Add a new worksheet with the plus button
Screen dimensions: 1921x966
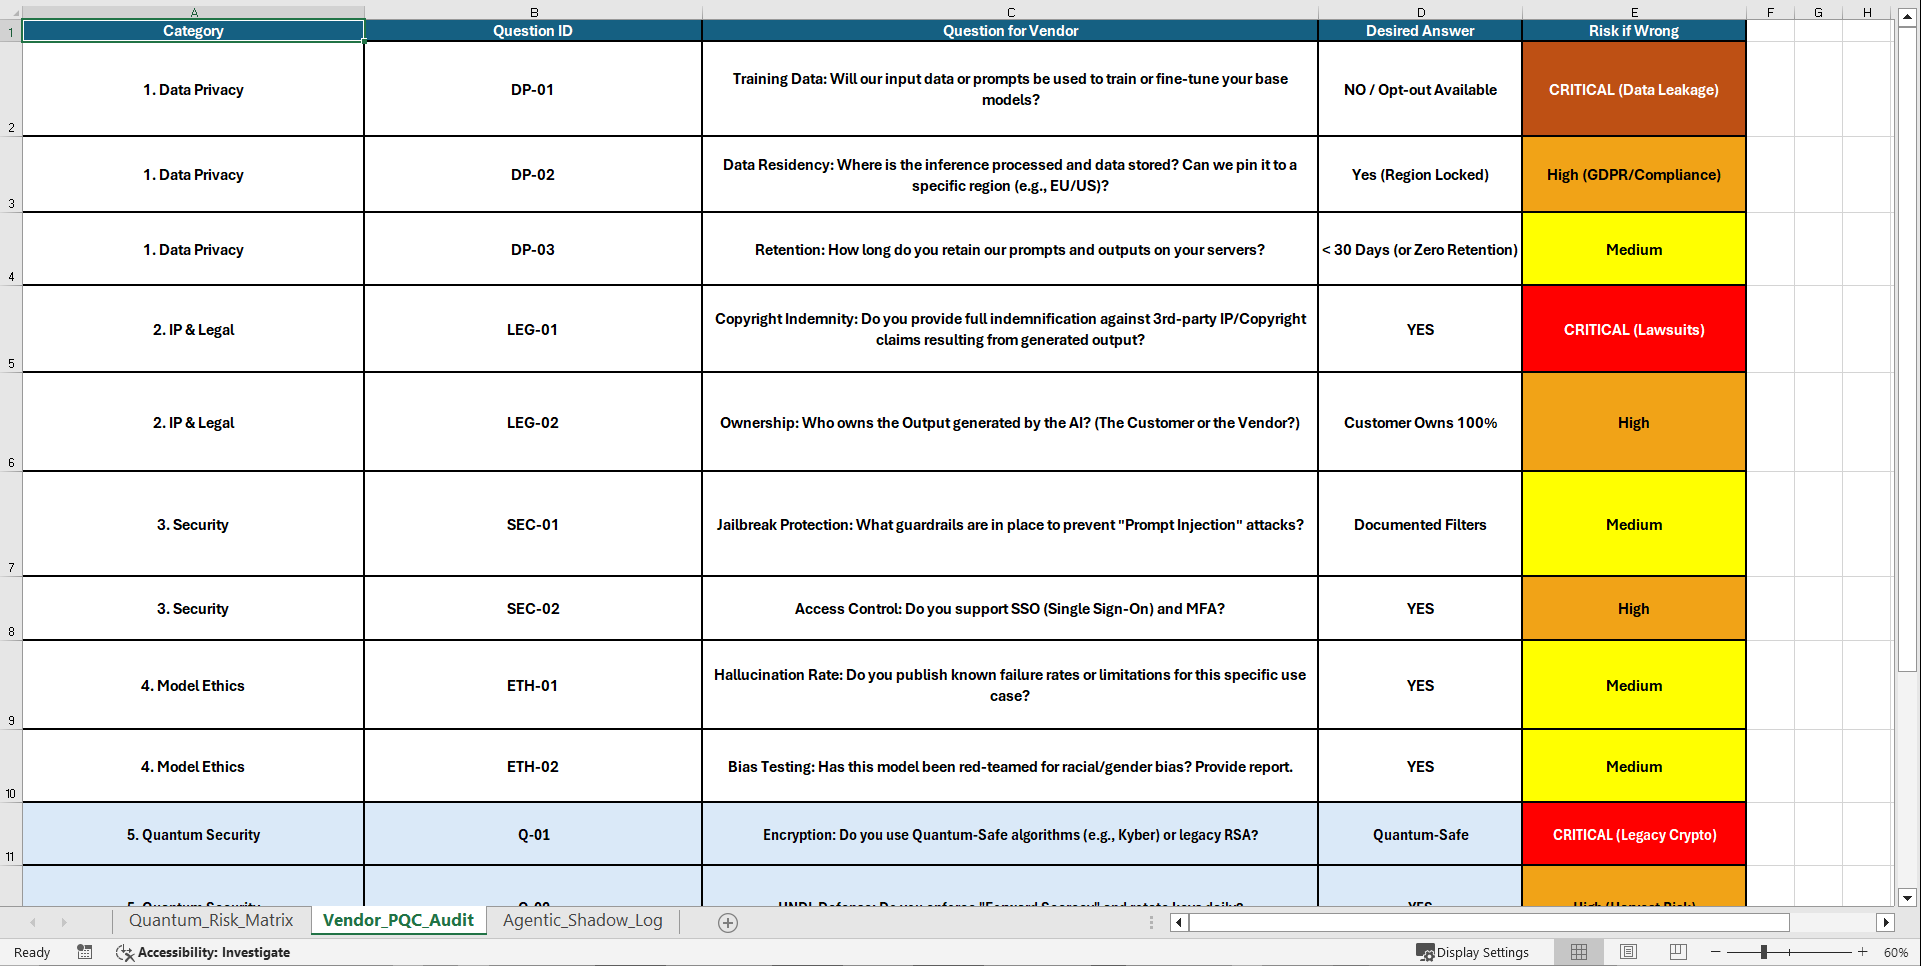coord(727,921)
